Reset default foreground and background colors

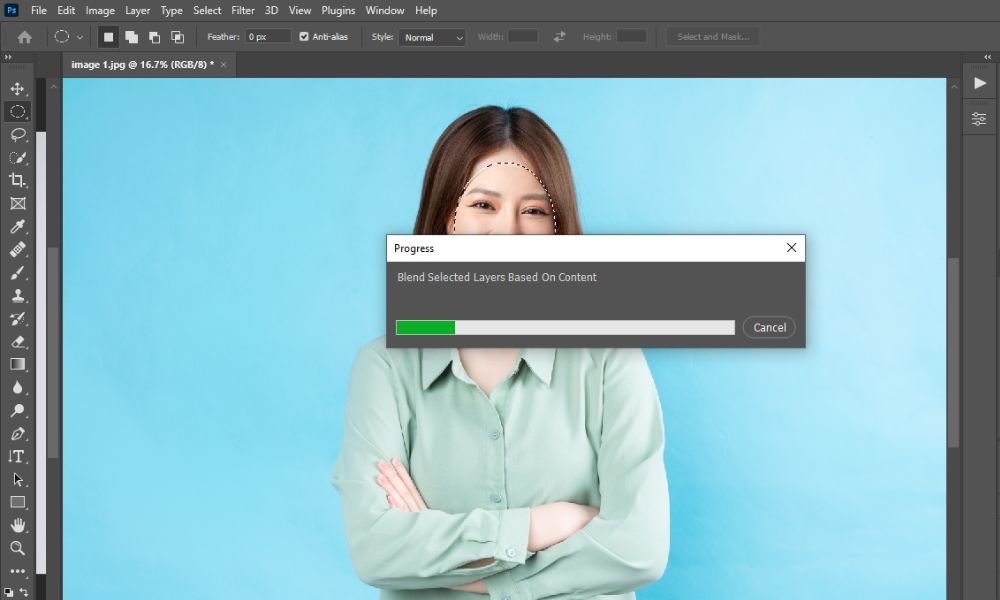(x=8, y=592)
